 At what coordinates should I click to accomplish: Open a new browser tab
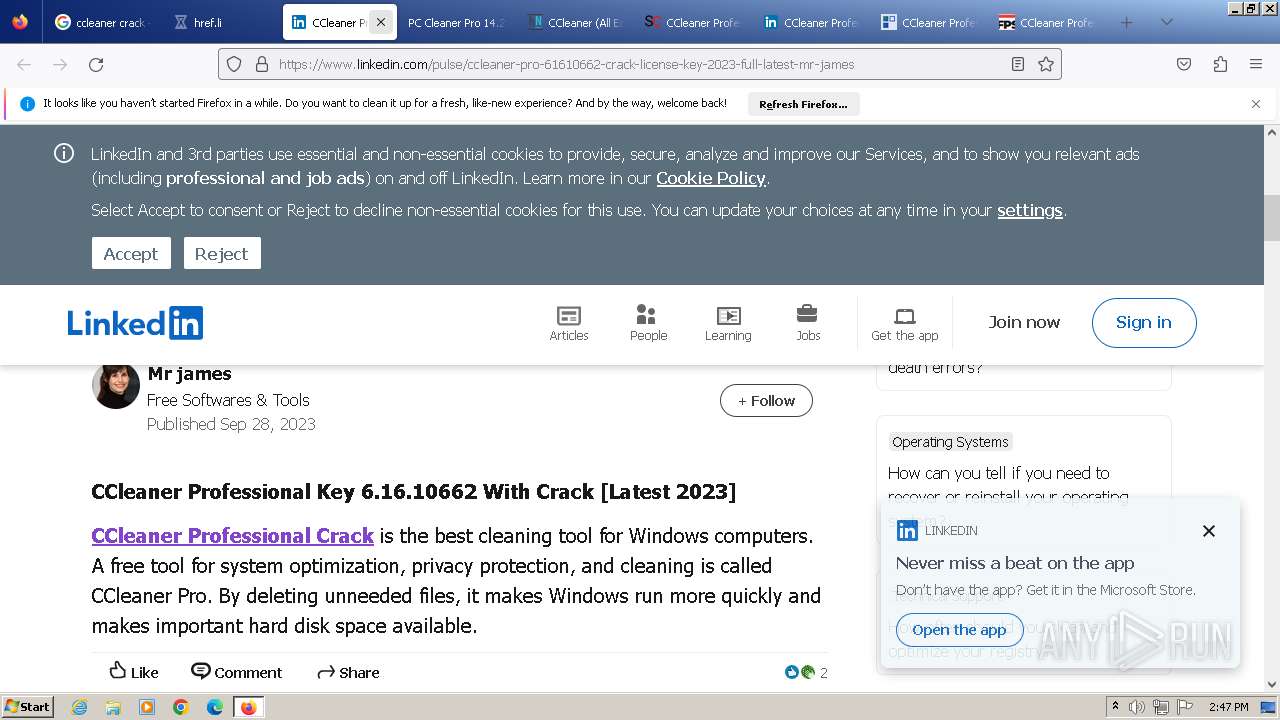1127,22
